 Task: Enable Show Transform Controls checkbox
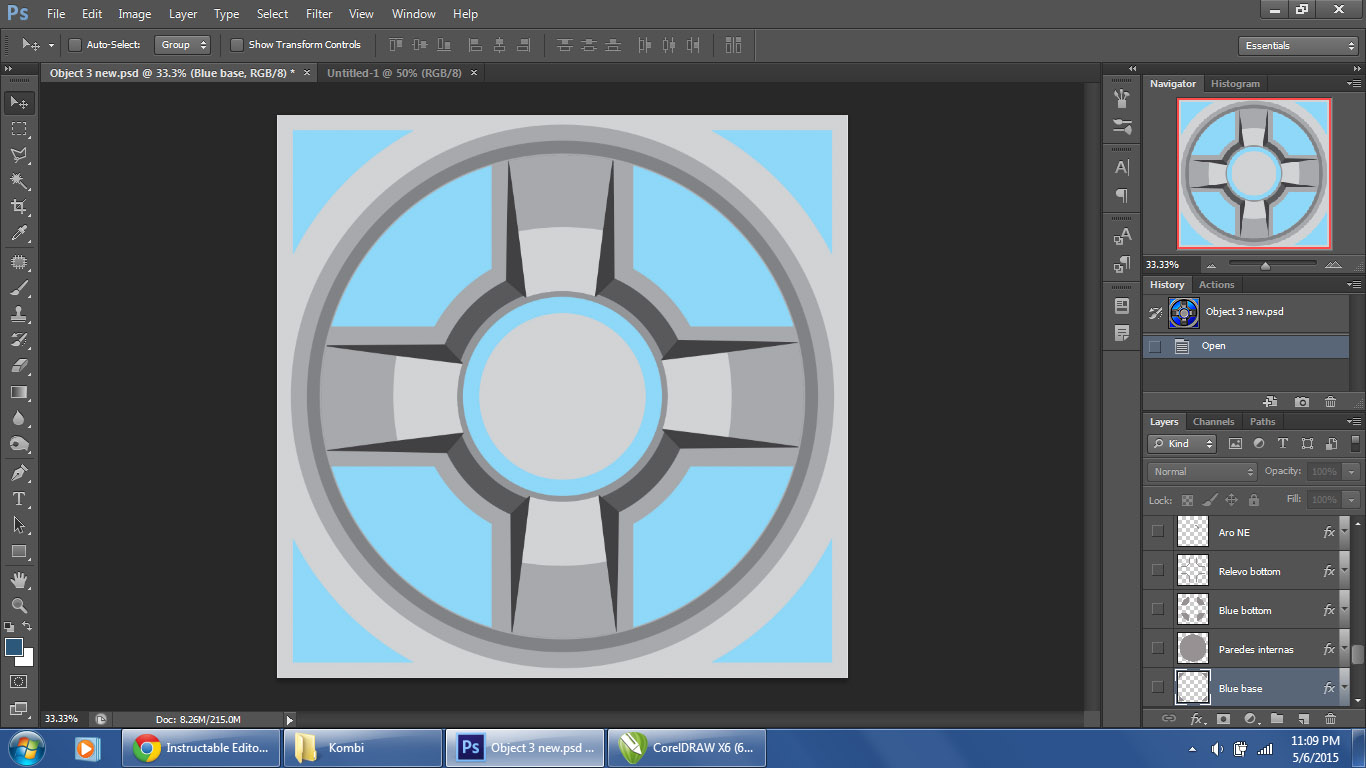point(237,45)
